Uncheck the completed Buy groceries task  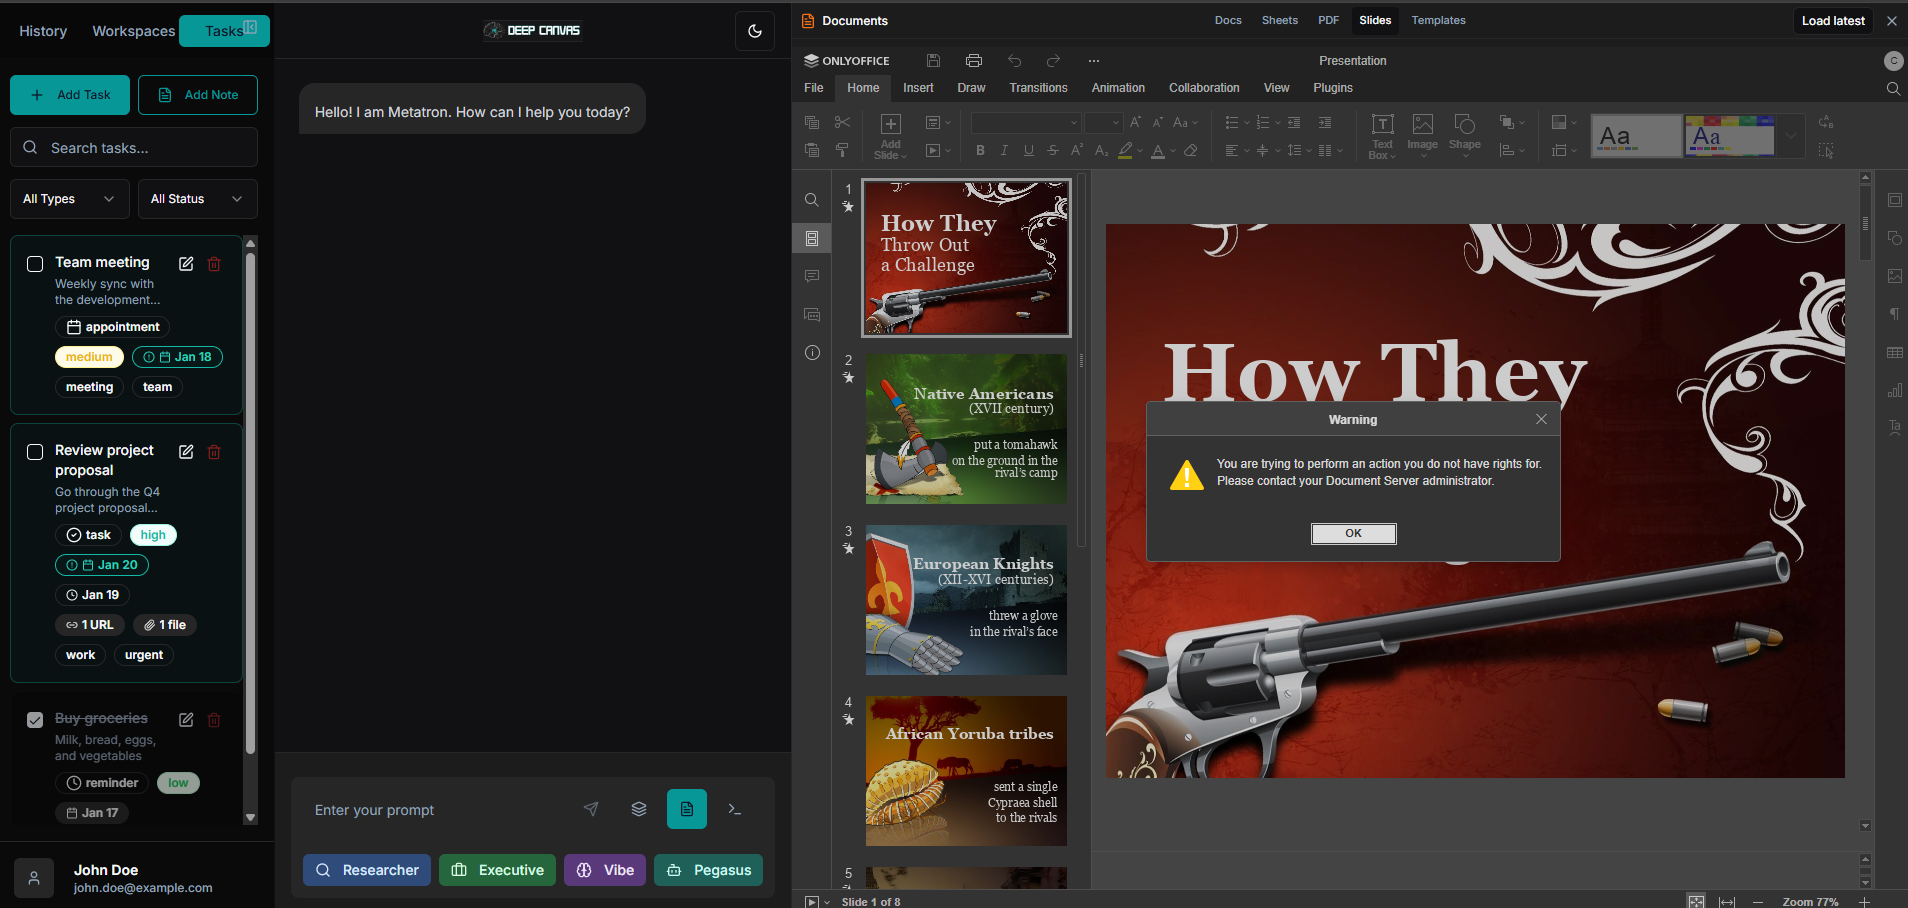(35, 719)
